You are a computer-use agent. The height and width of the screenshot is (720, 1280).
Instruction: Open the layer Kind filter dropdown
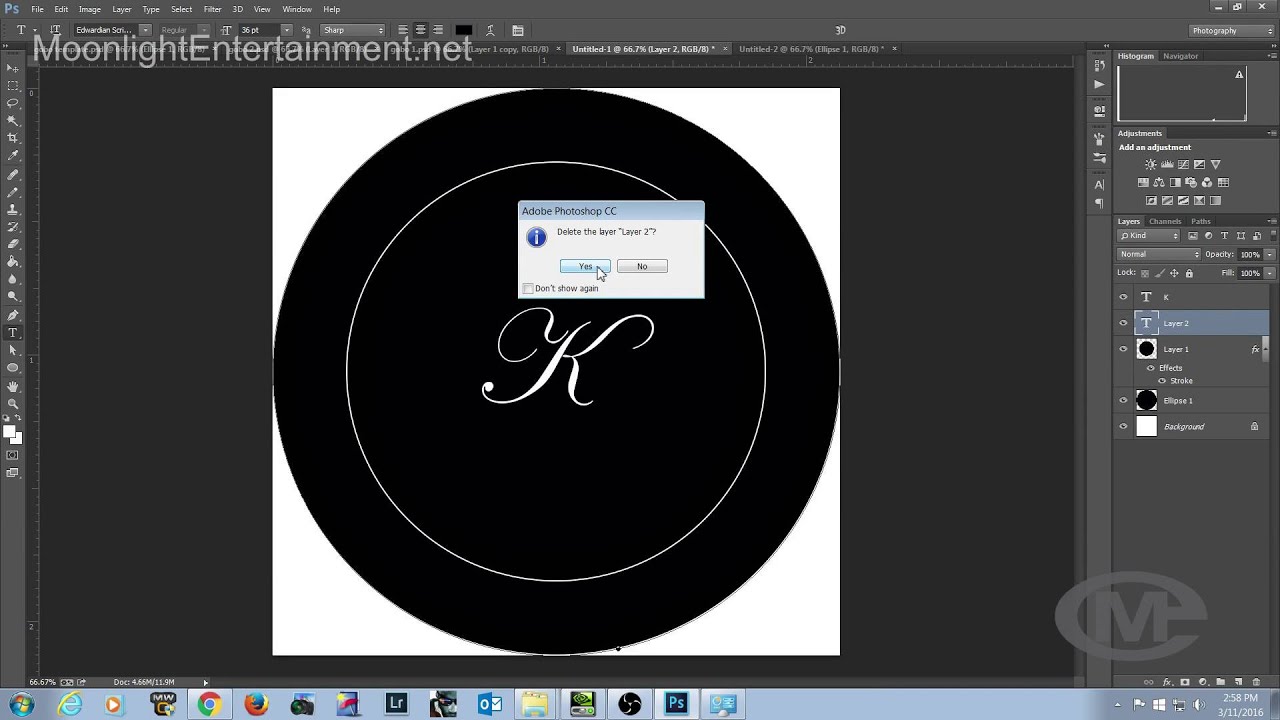coord(1149,236)
